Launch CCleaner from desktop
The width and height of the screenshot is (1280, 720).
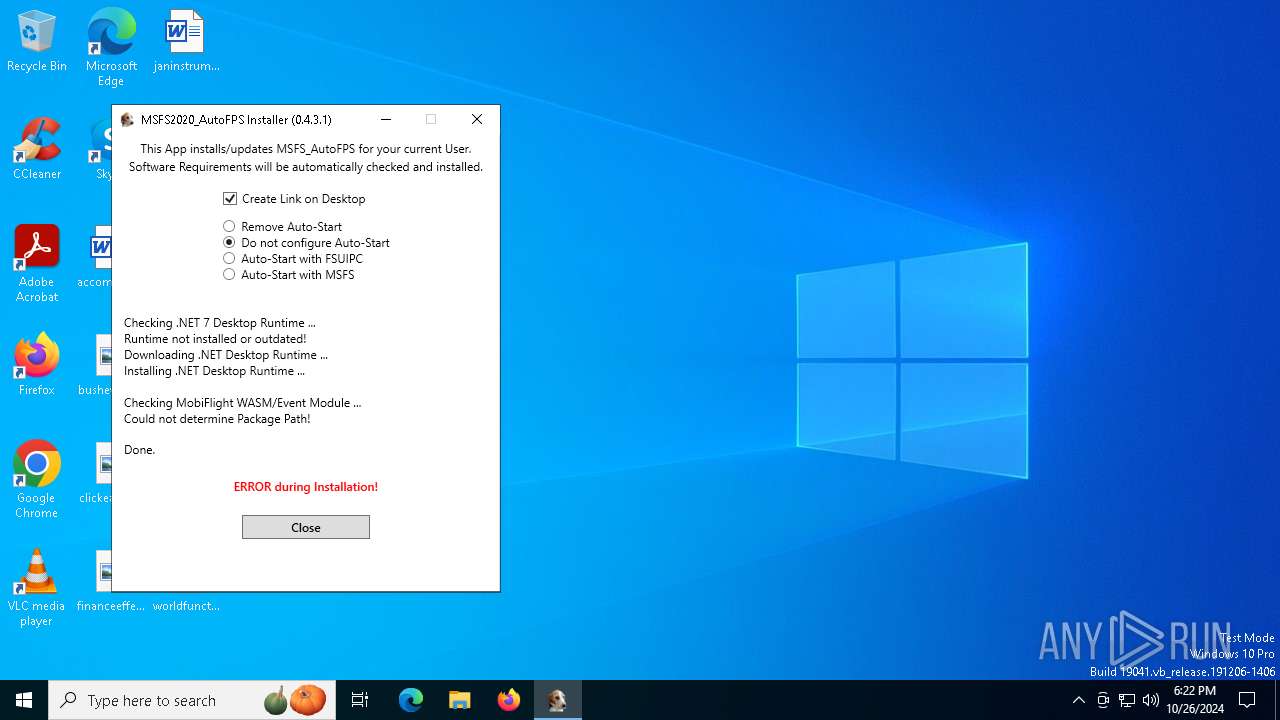(x=37, y=149)
